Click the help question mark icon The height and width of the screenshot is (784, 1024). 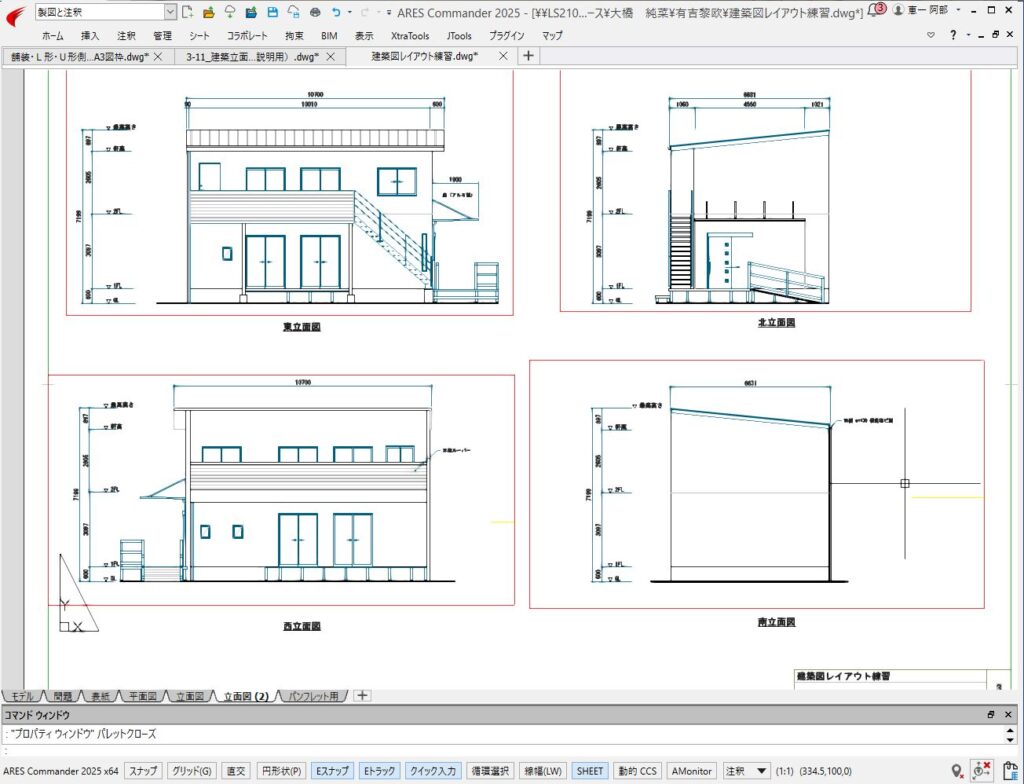click(953, 35)
